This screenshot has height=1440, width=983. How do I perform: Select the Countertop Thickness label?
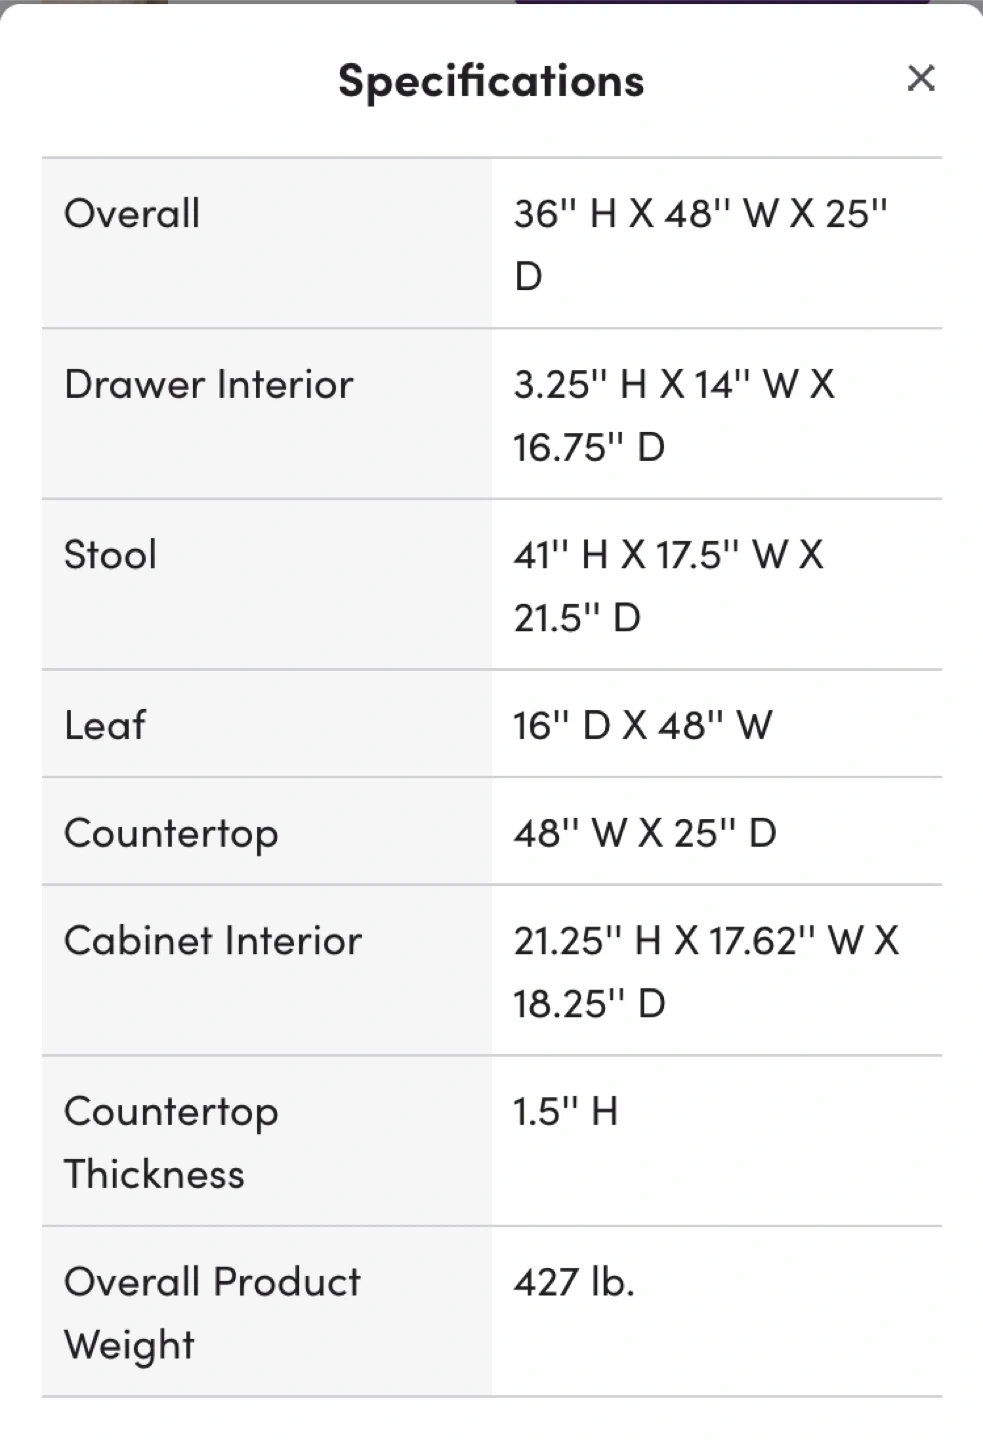(171, 1142)
